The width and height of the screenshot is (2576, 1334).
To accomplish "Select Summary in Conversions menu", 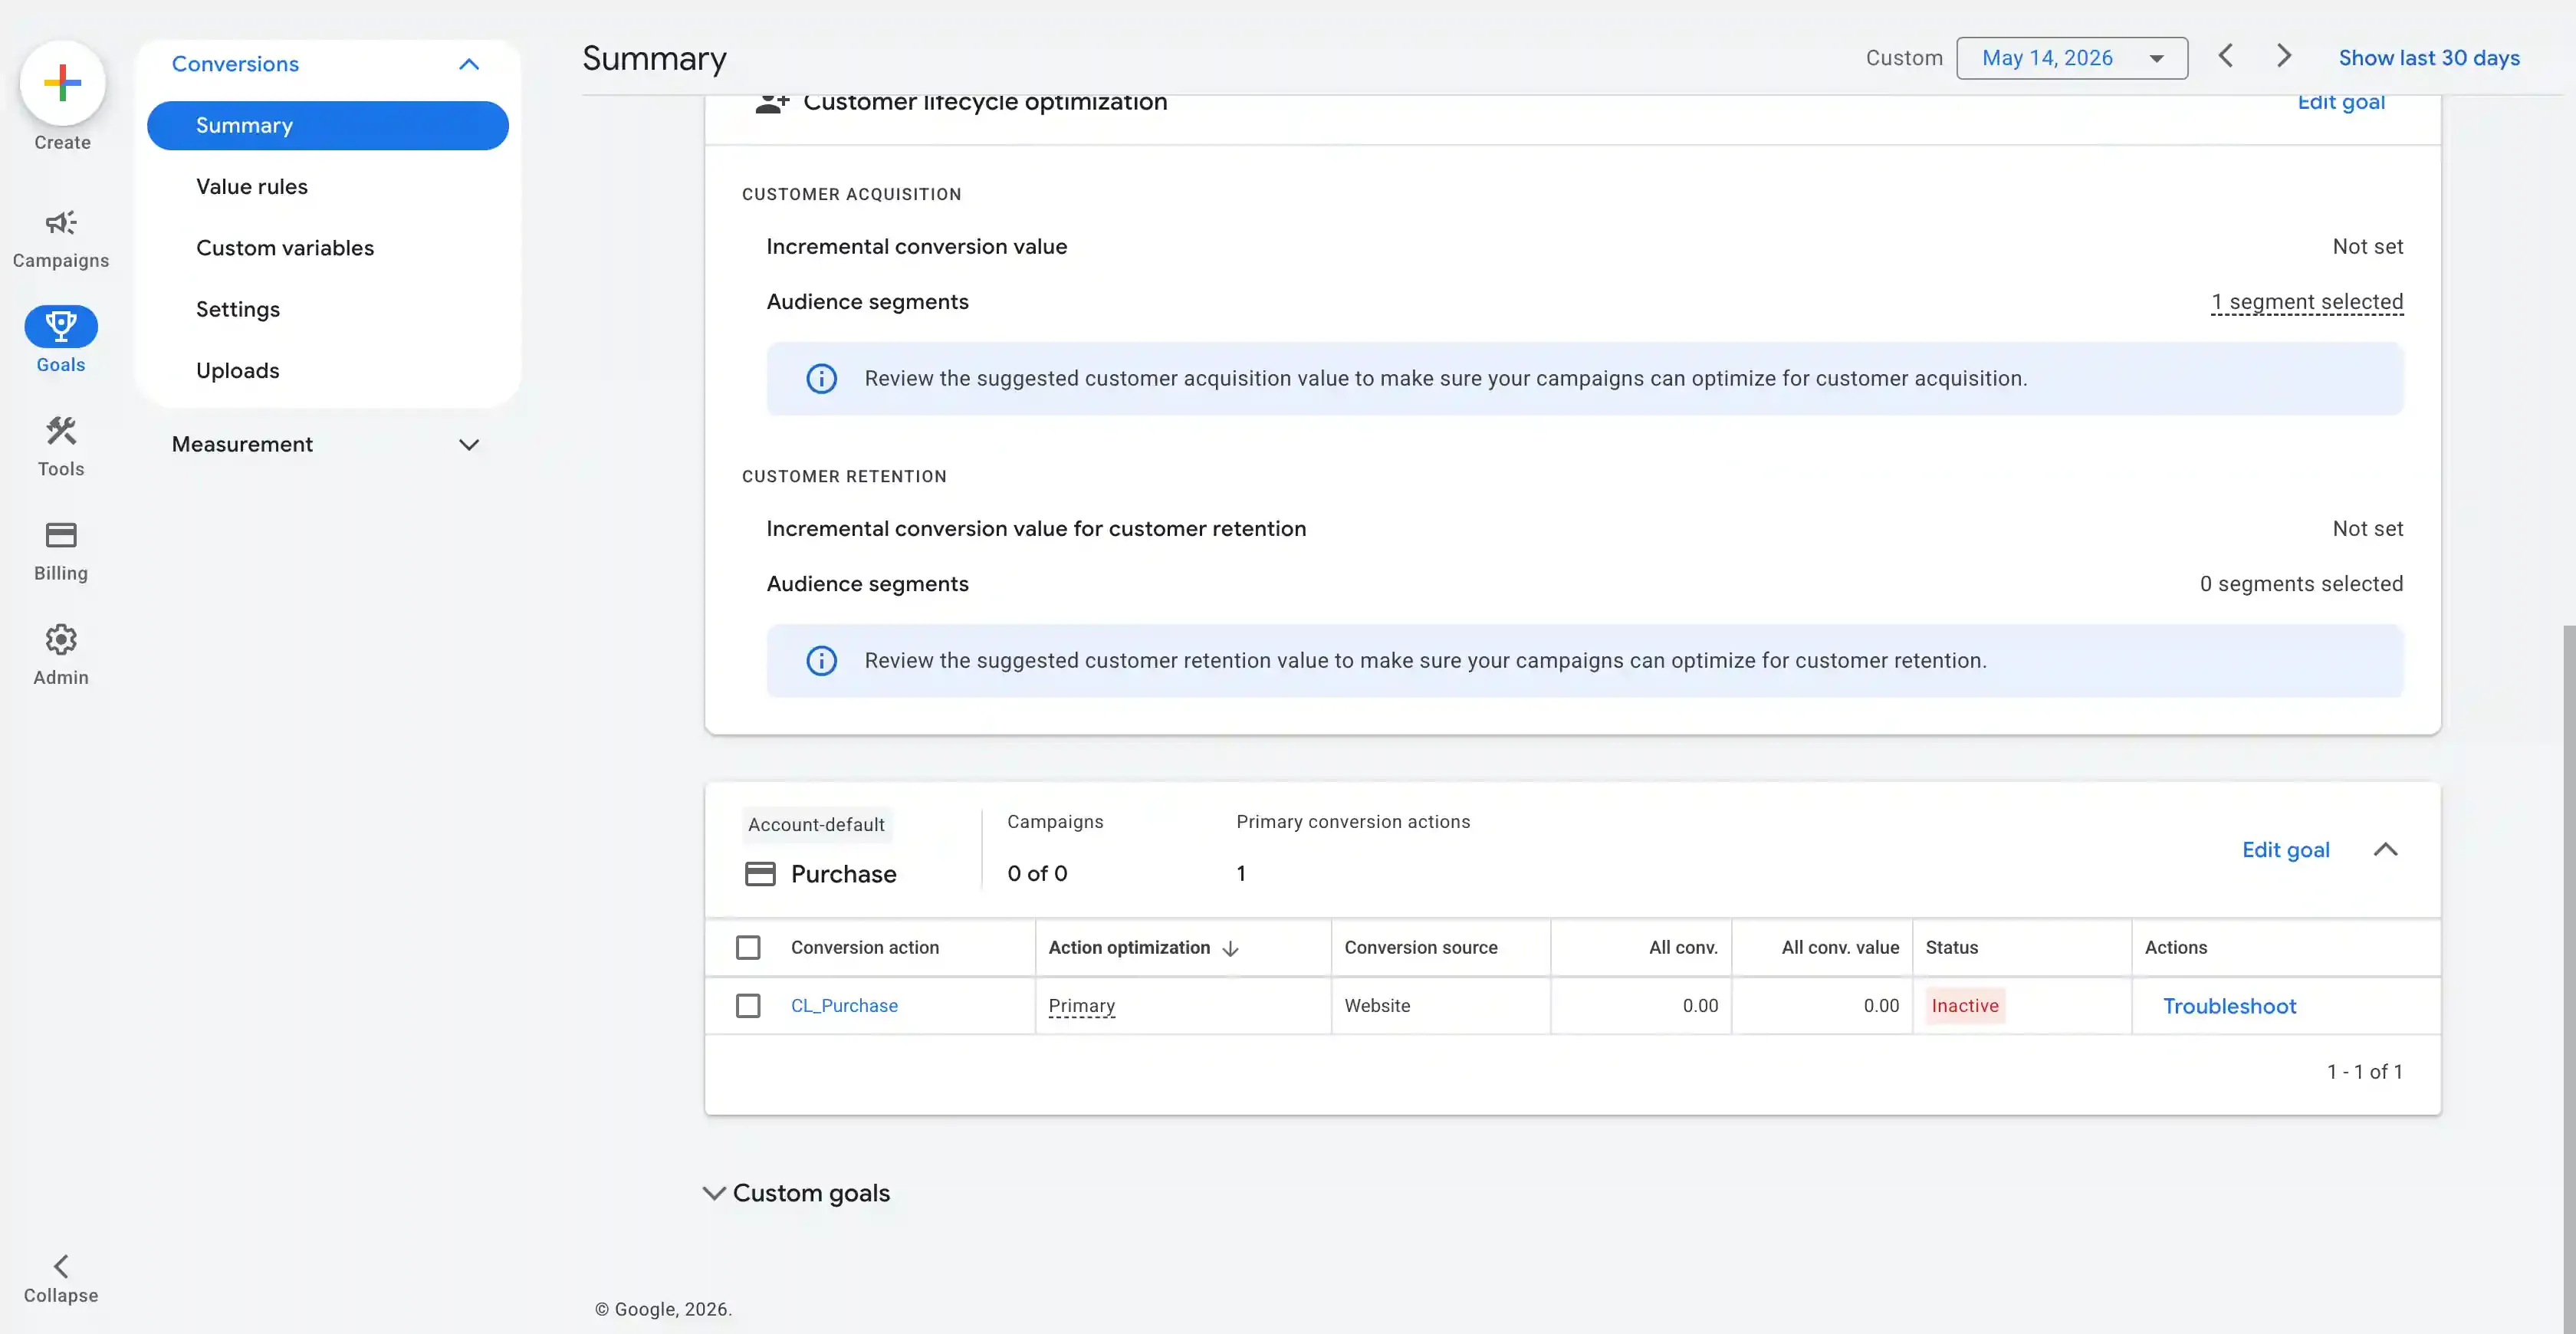I will coord(328,126).
